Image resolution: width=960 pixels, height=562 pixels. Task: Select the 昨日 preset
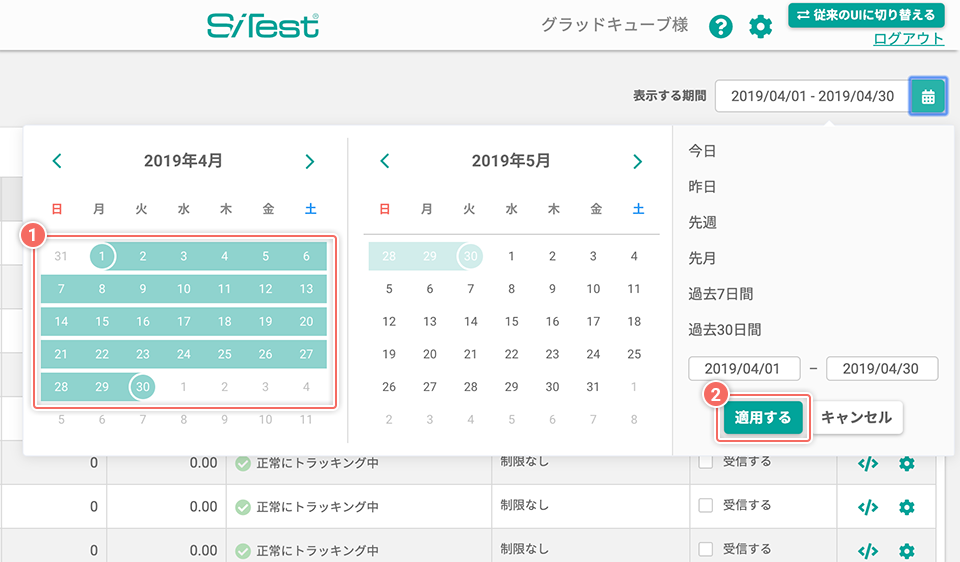point(702,186)
